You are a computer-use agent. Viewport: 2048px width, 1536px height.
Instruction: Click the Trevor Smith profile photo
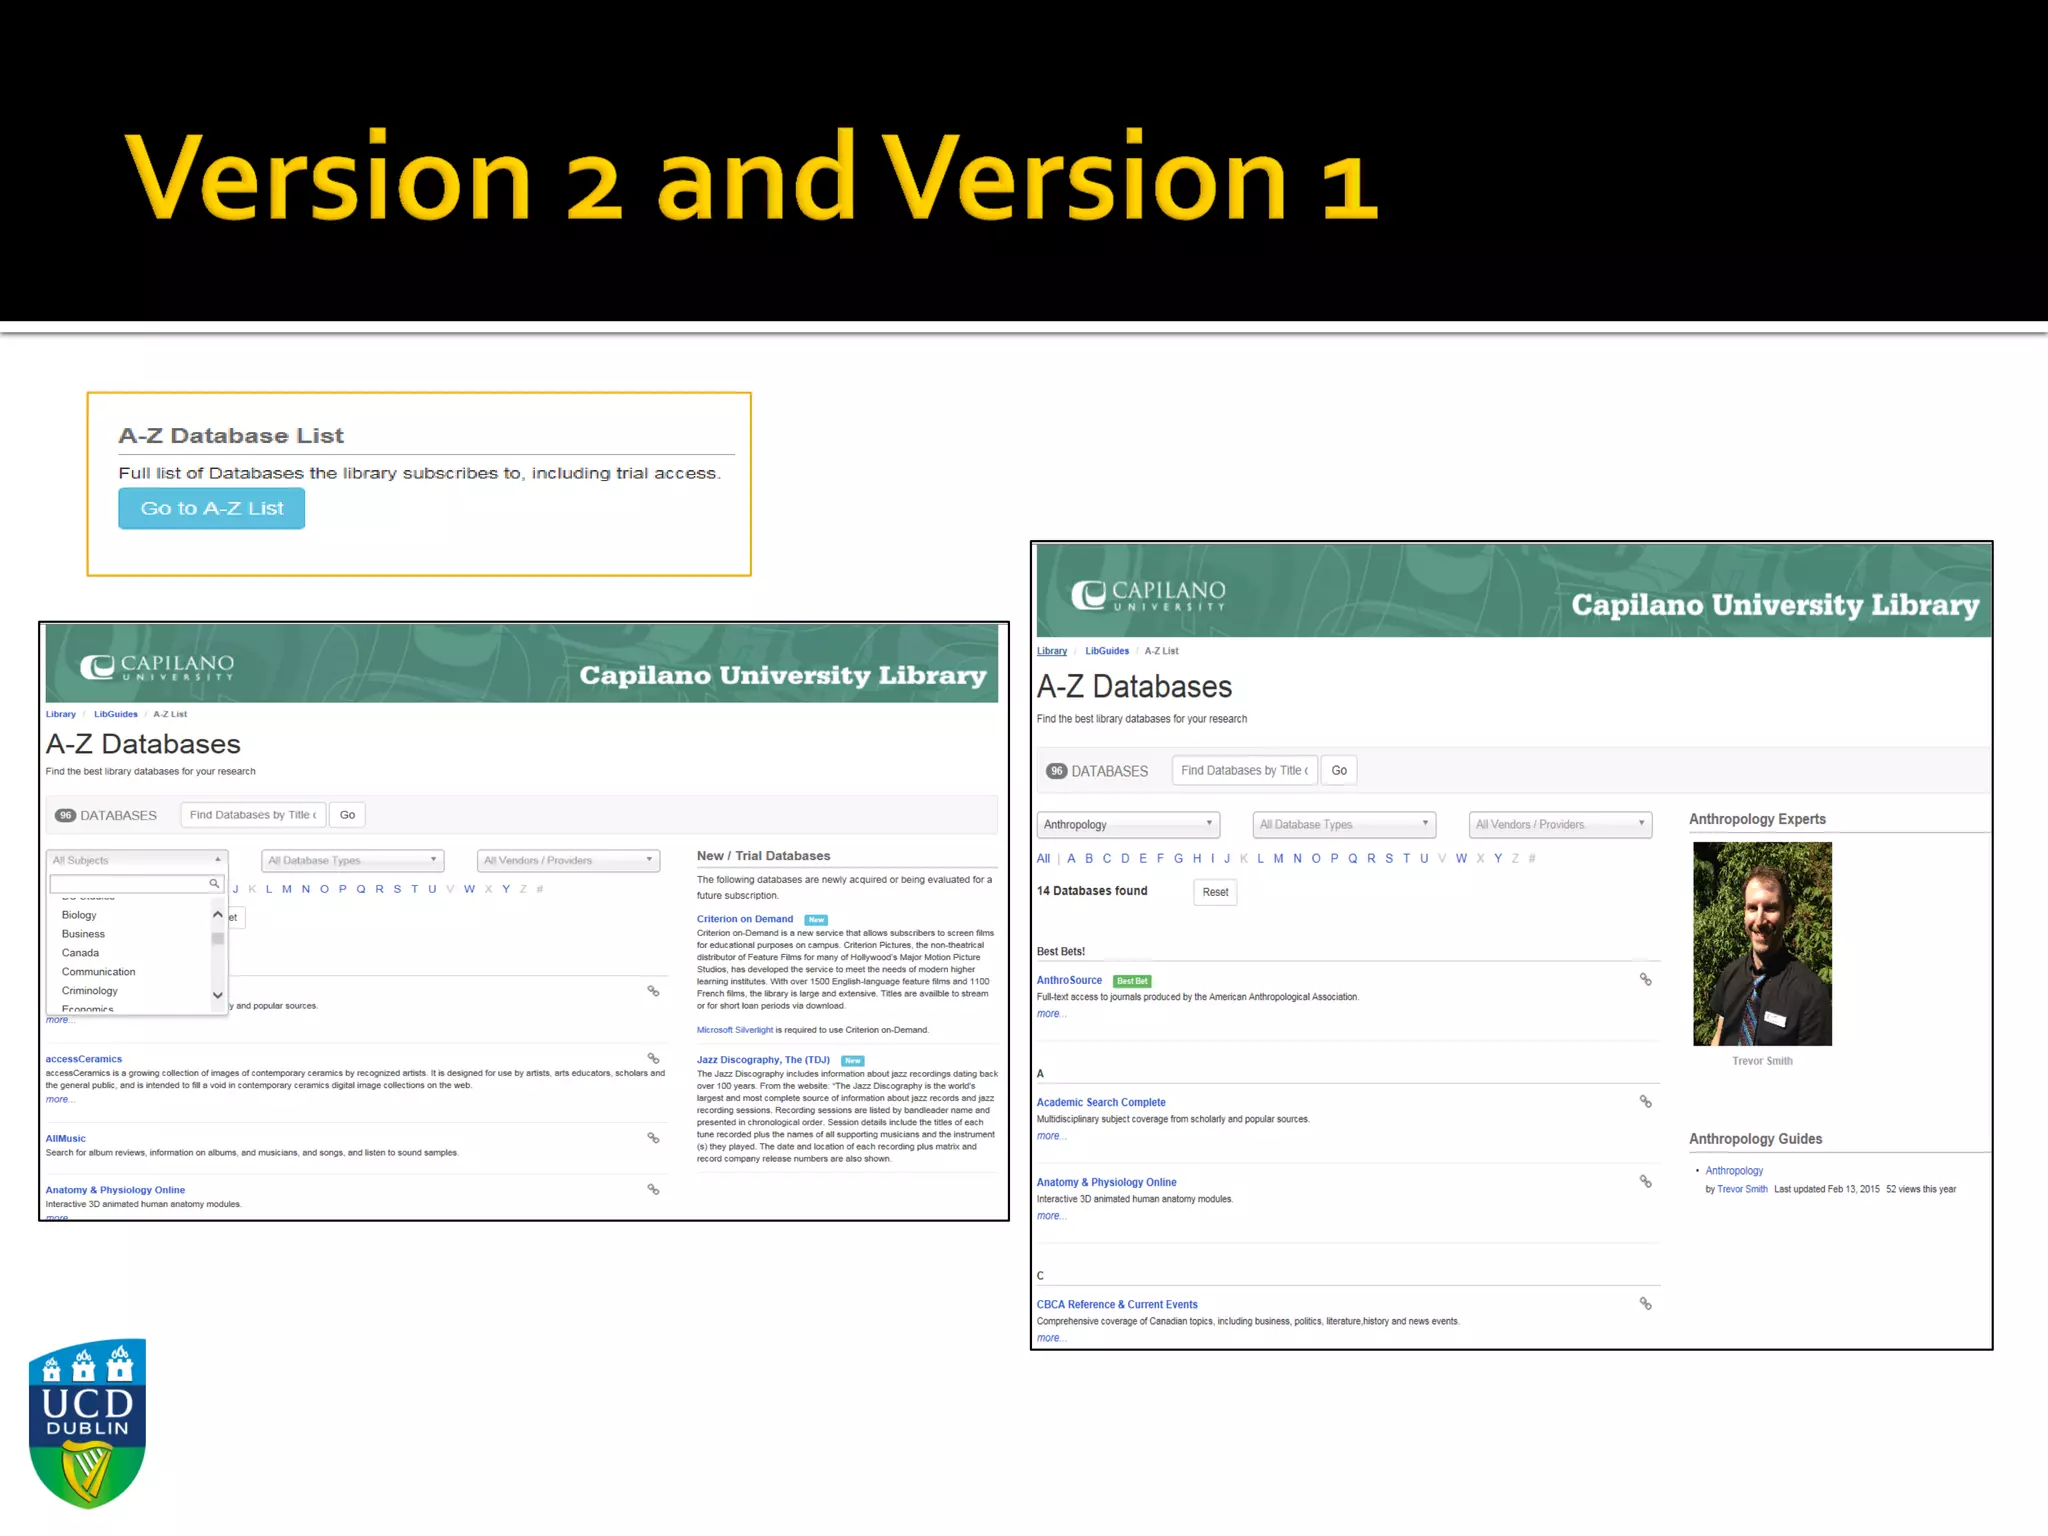pyautogui.click(x=1762, y=944)
